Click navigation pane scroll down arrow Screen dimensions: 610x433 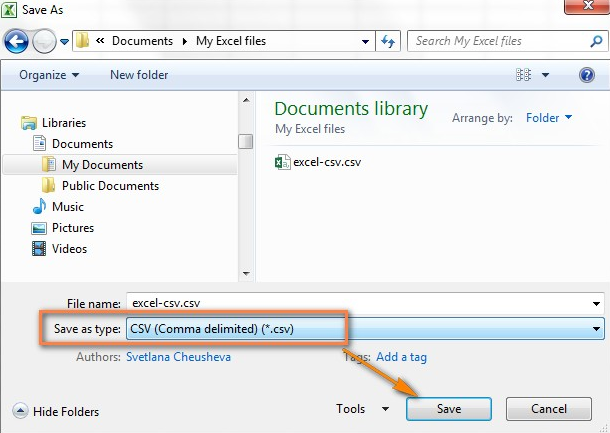tap(246, 273)
